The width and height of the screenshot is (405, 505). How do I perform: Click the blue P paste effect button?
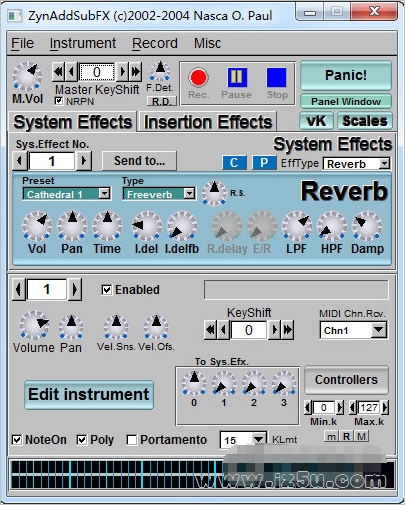[x=264, y=163]
